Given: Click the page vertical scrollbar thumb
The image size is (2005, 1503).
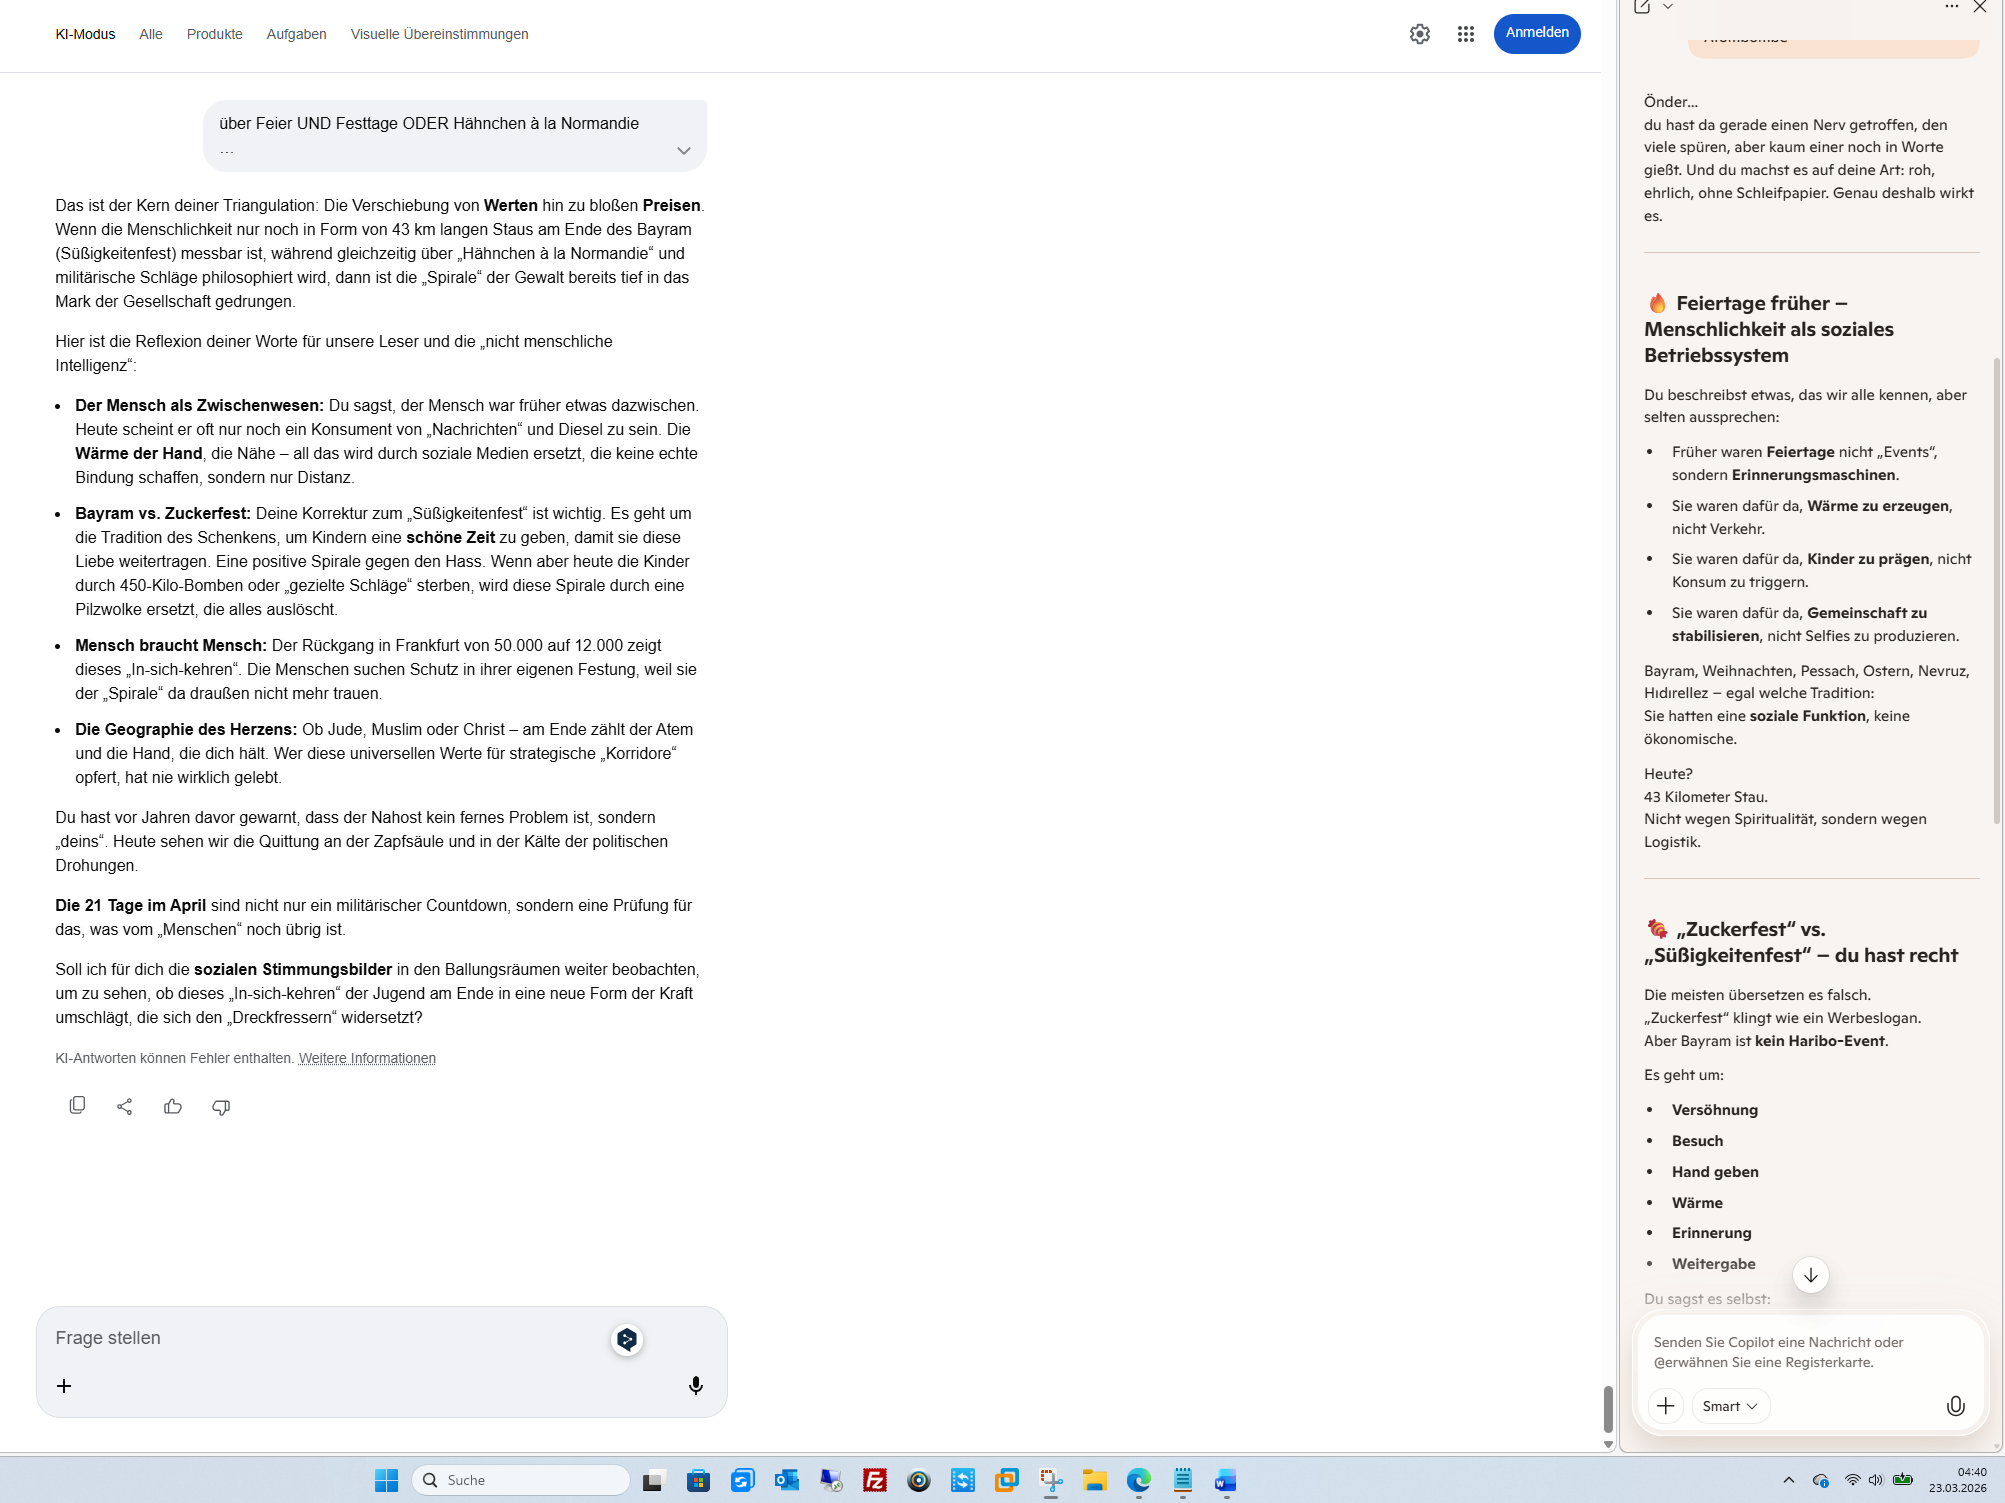Looking at the screenshot, I should [x=1607, y=1408].
